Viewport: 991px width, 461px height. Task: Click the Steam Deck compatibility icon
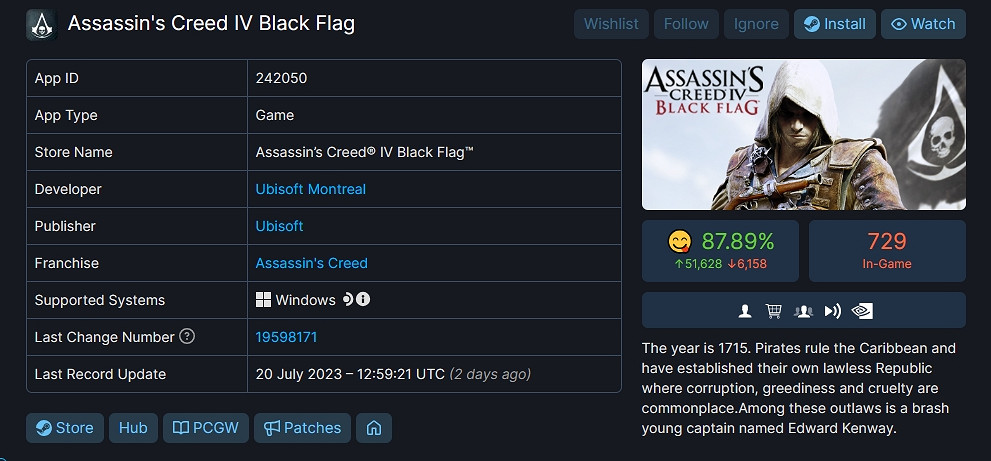click(348, 300)
